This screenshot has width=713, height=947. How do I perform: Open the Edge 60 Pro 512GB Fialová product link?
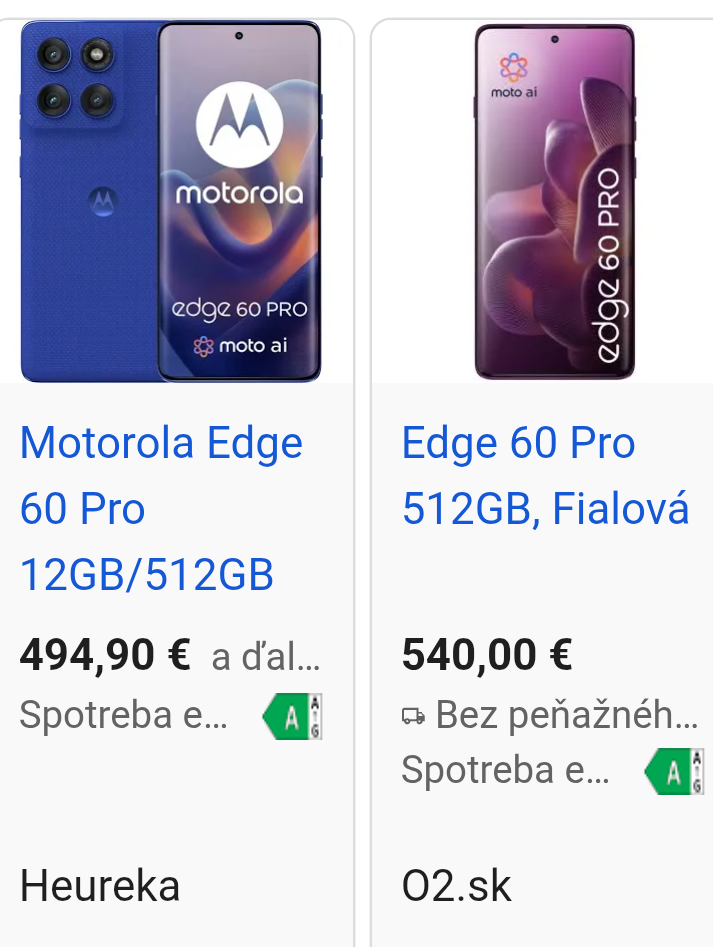point(545,475)
